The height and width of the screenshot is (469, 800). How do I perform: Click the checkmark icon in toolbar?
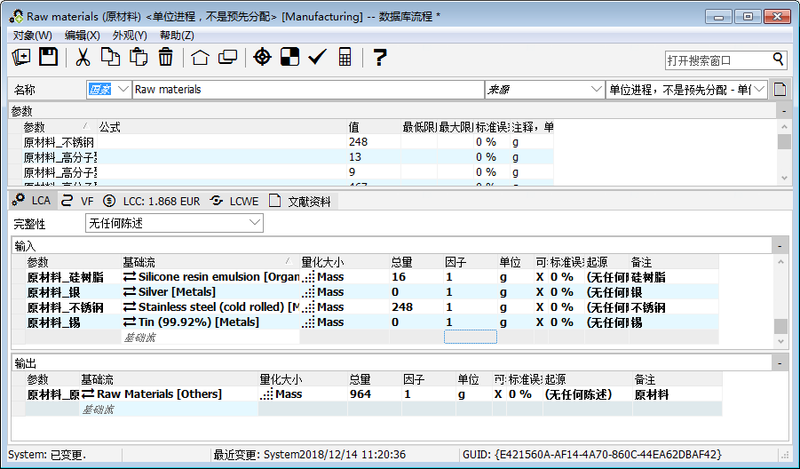point(317,57)
